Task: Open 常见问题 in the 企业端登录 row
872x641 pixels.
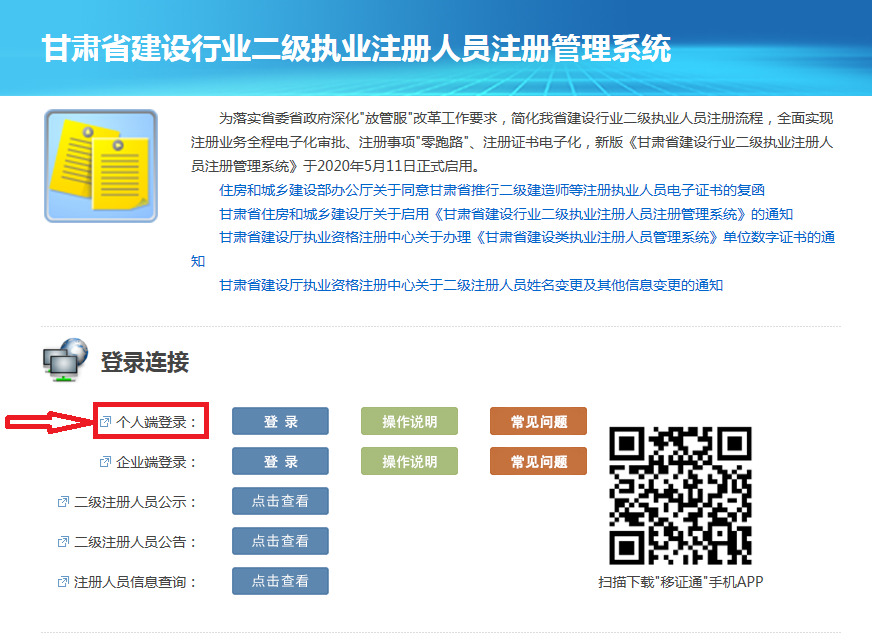Action: [x=538, y=461]
